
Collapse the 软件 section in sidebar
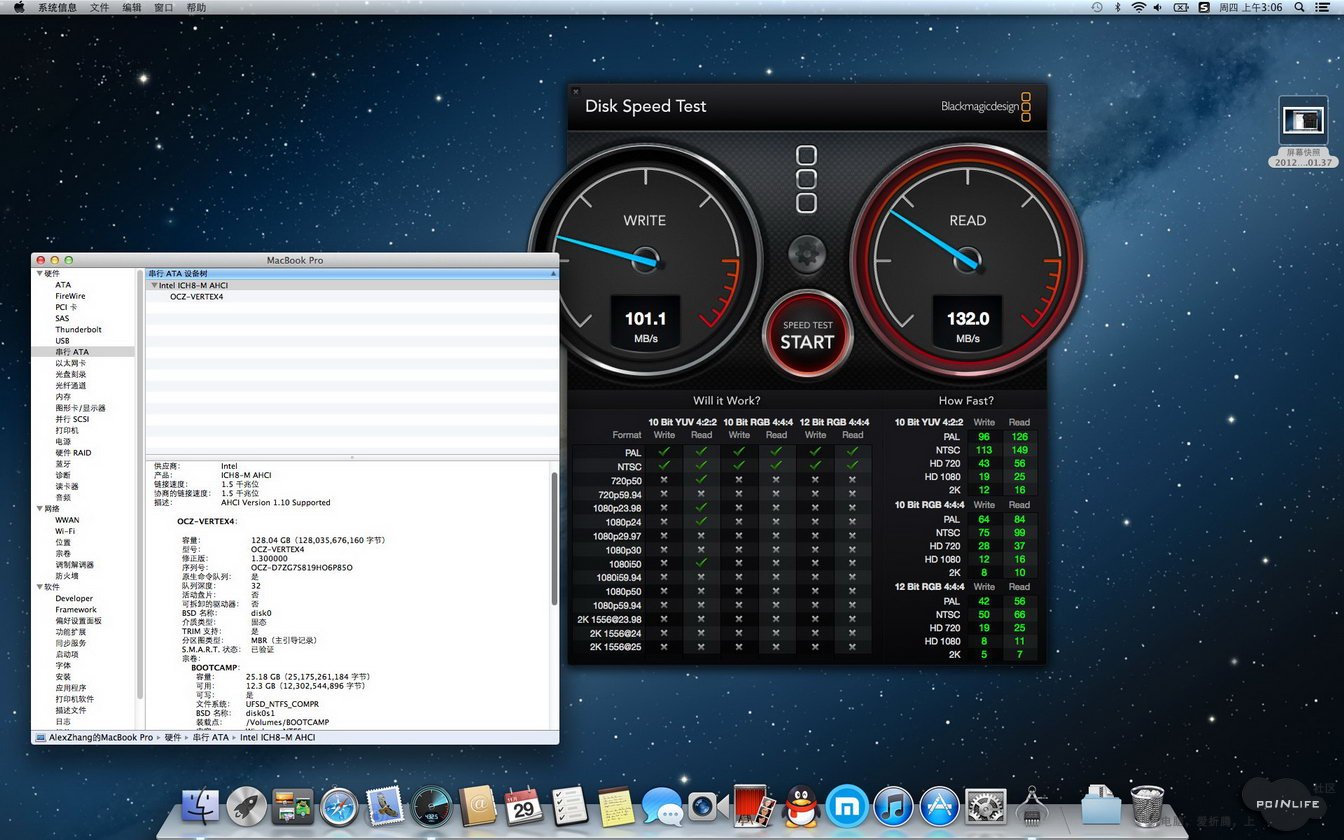tap(40, 587)
